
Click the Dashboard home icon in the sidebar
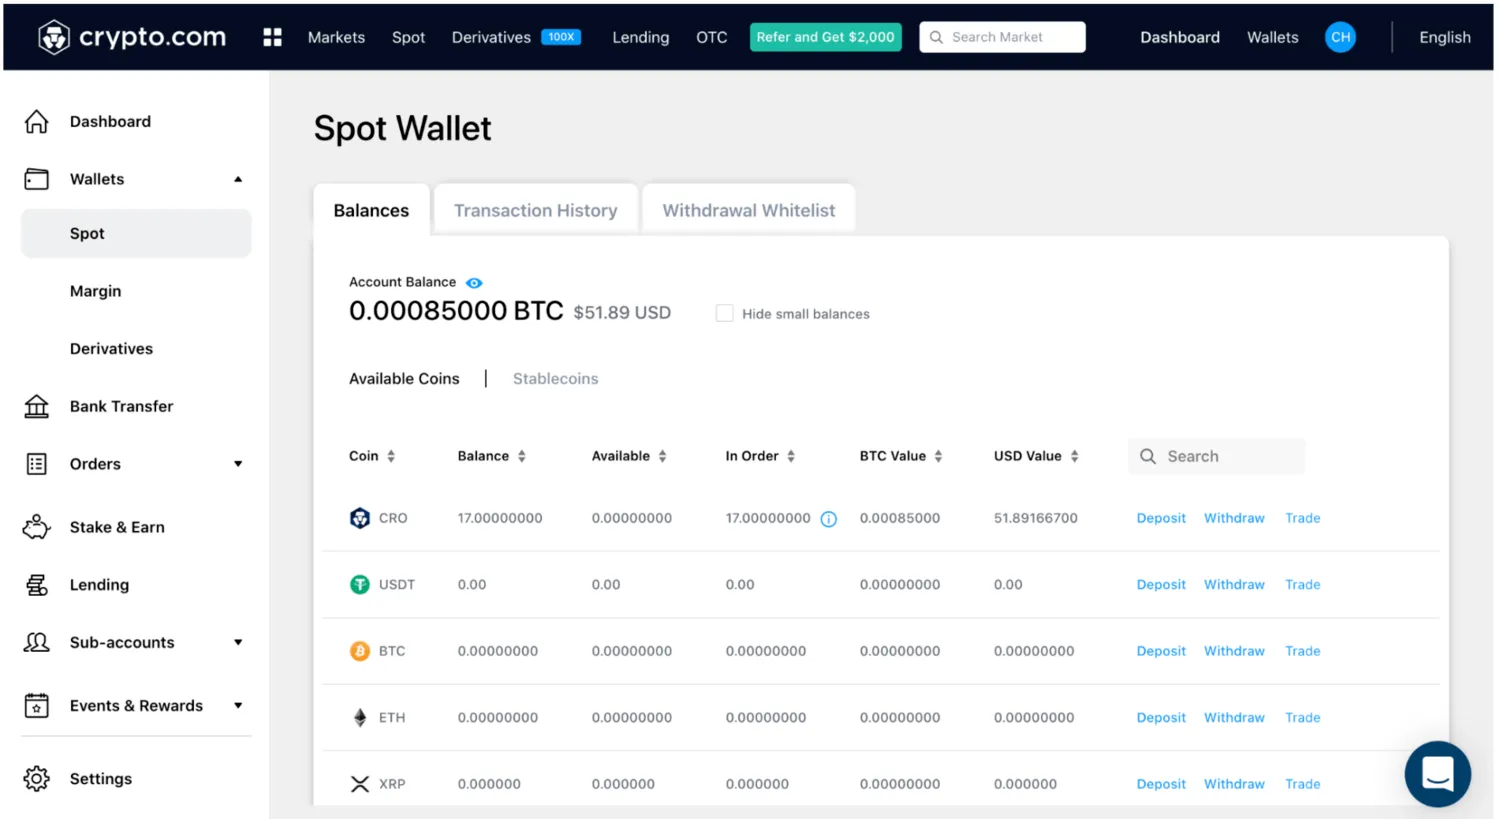(37, 122)
